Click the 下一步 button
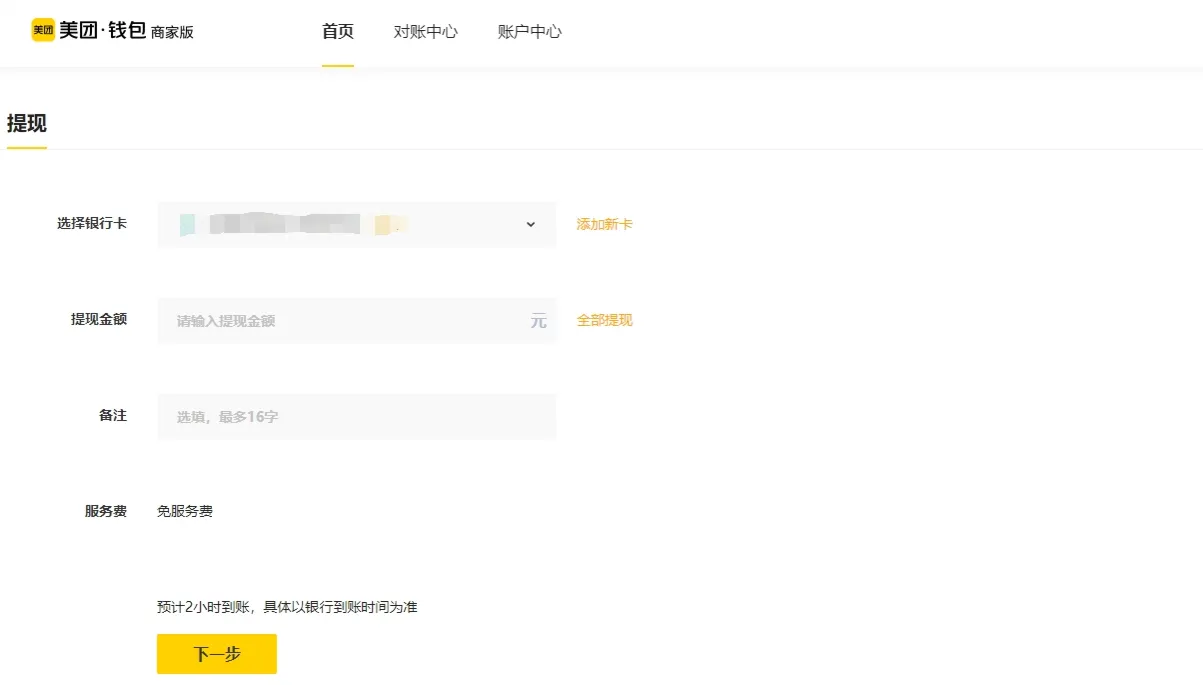Viewport: 1203px width, 685px height. click(217, 654)
